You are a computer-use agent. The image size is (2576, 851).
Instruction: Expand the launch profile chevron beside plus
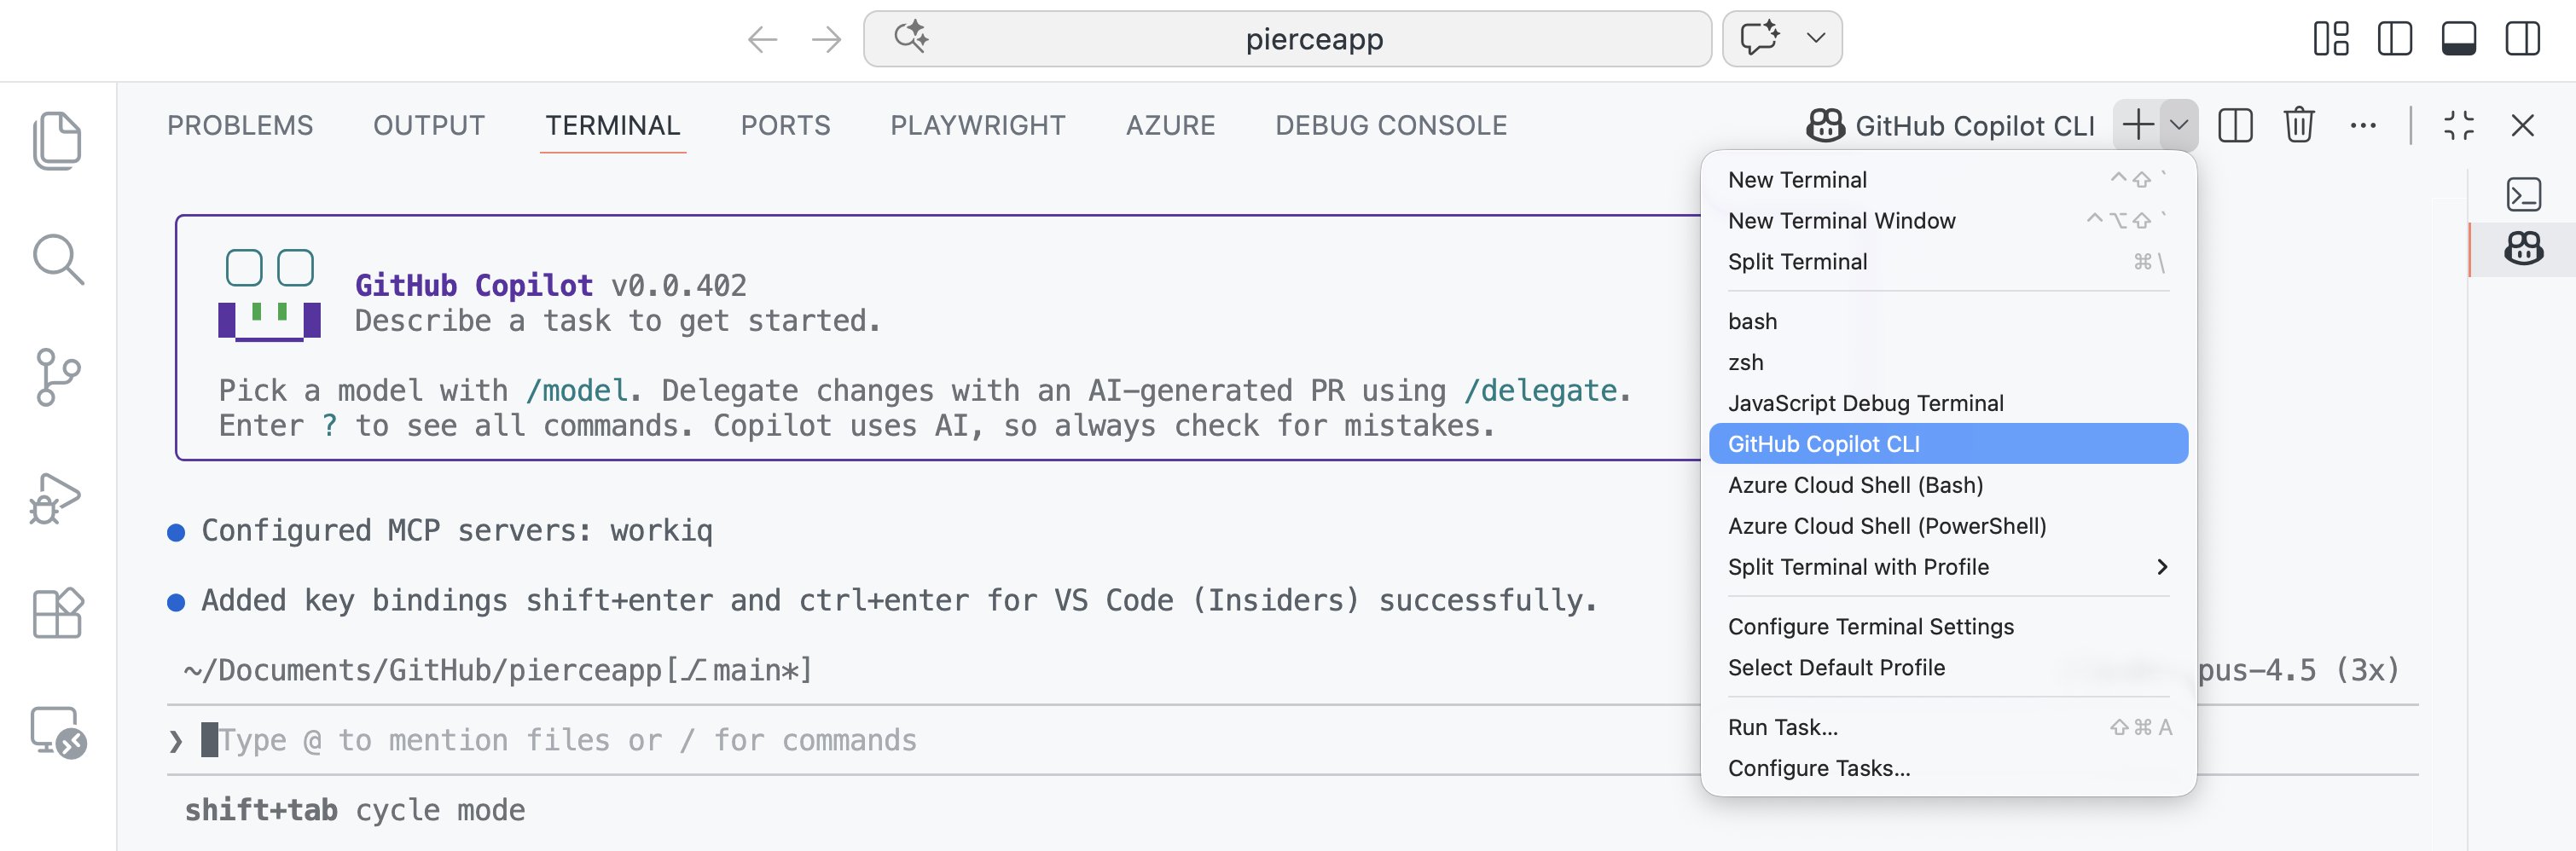pyautogui.click(x=2179, y=125)
